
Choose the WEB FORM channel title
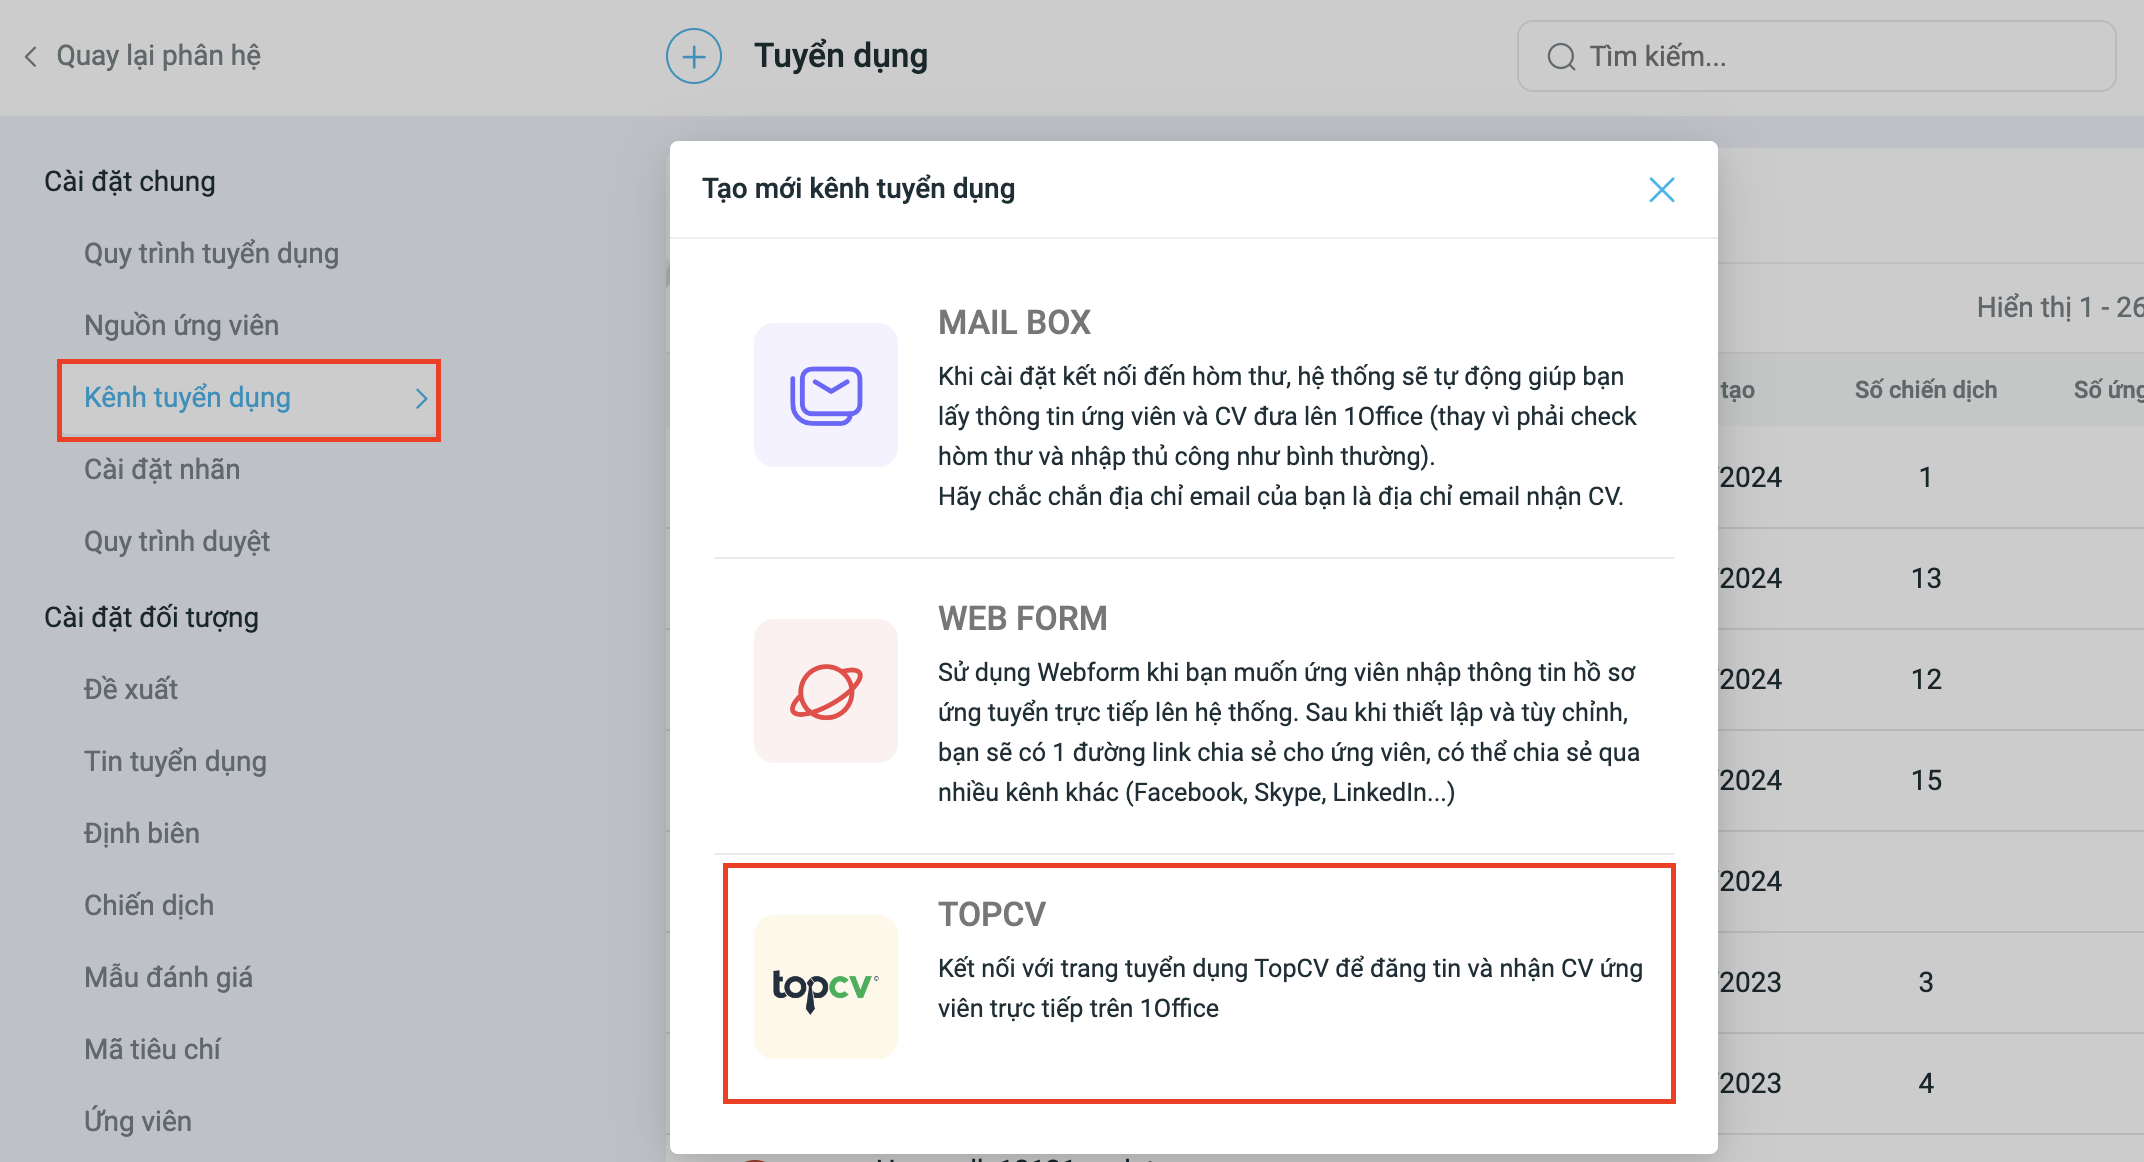(1022, 619)
